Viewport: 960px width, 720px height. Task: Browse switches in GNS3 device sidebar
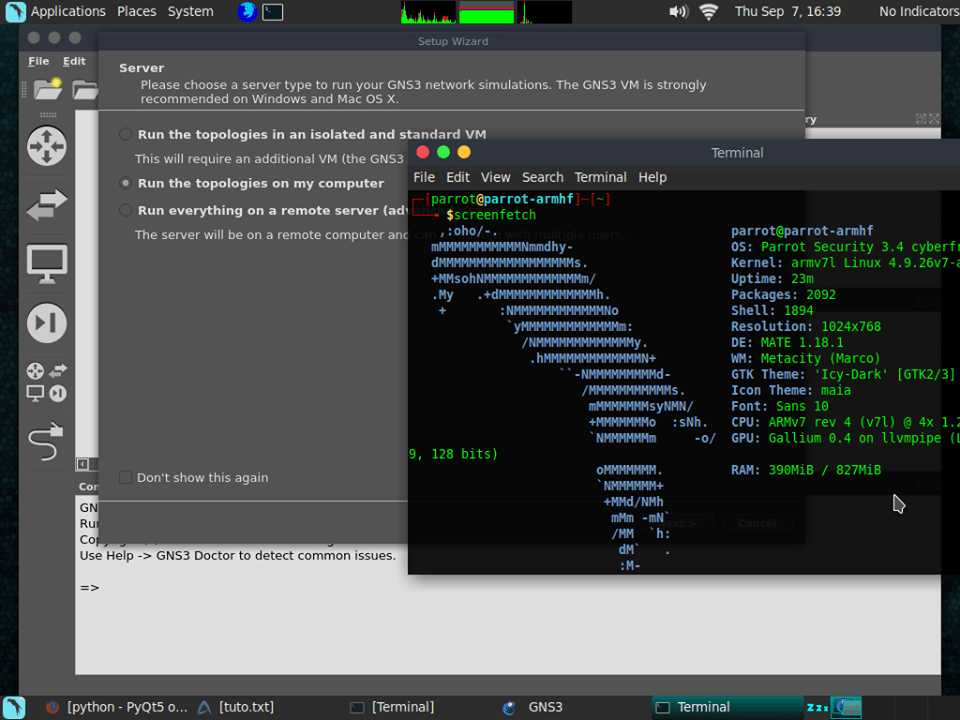coord(47,204)
